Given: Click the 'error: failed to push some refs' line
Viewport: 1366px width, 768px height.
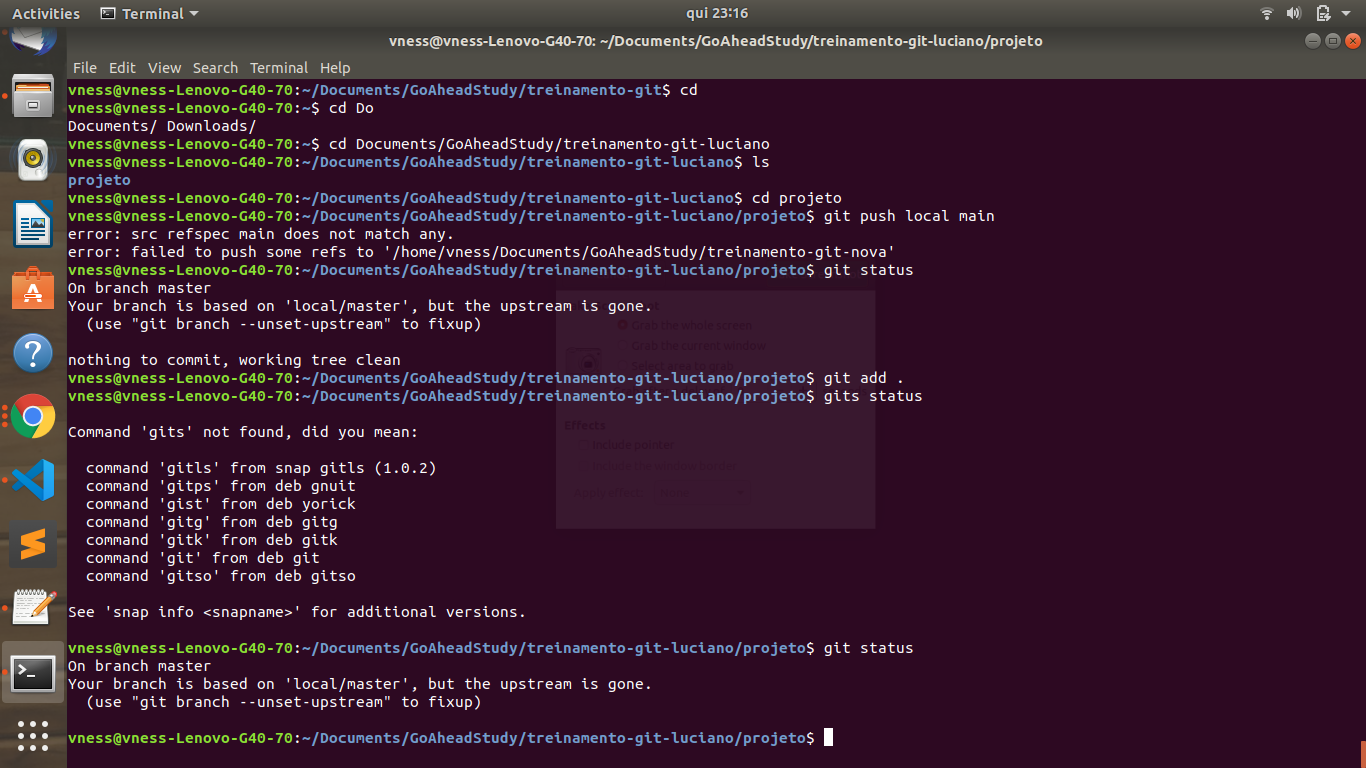Looking at the screenshot, I should click(481, 252).
